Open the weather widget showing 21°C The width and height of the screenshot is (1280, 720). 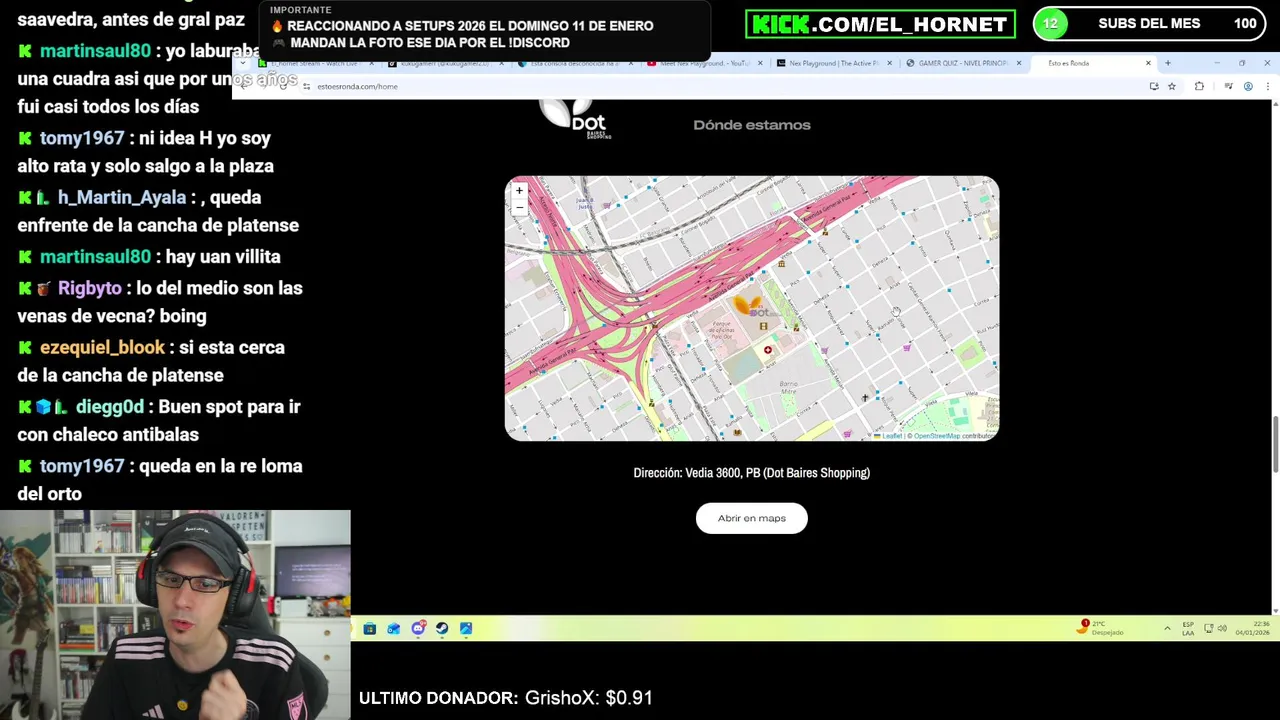pyautogui.click(x=1101, y=628)
